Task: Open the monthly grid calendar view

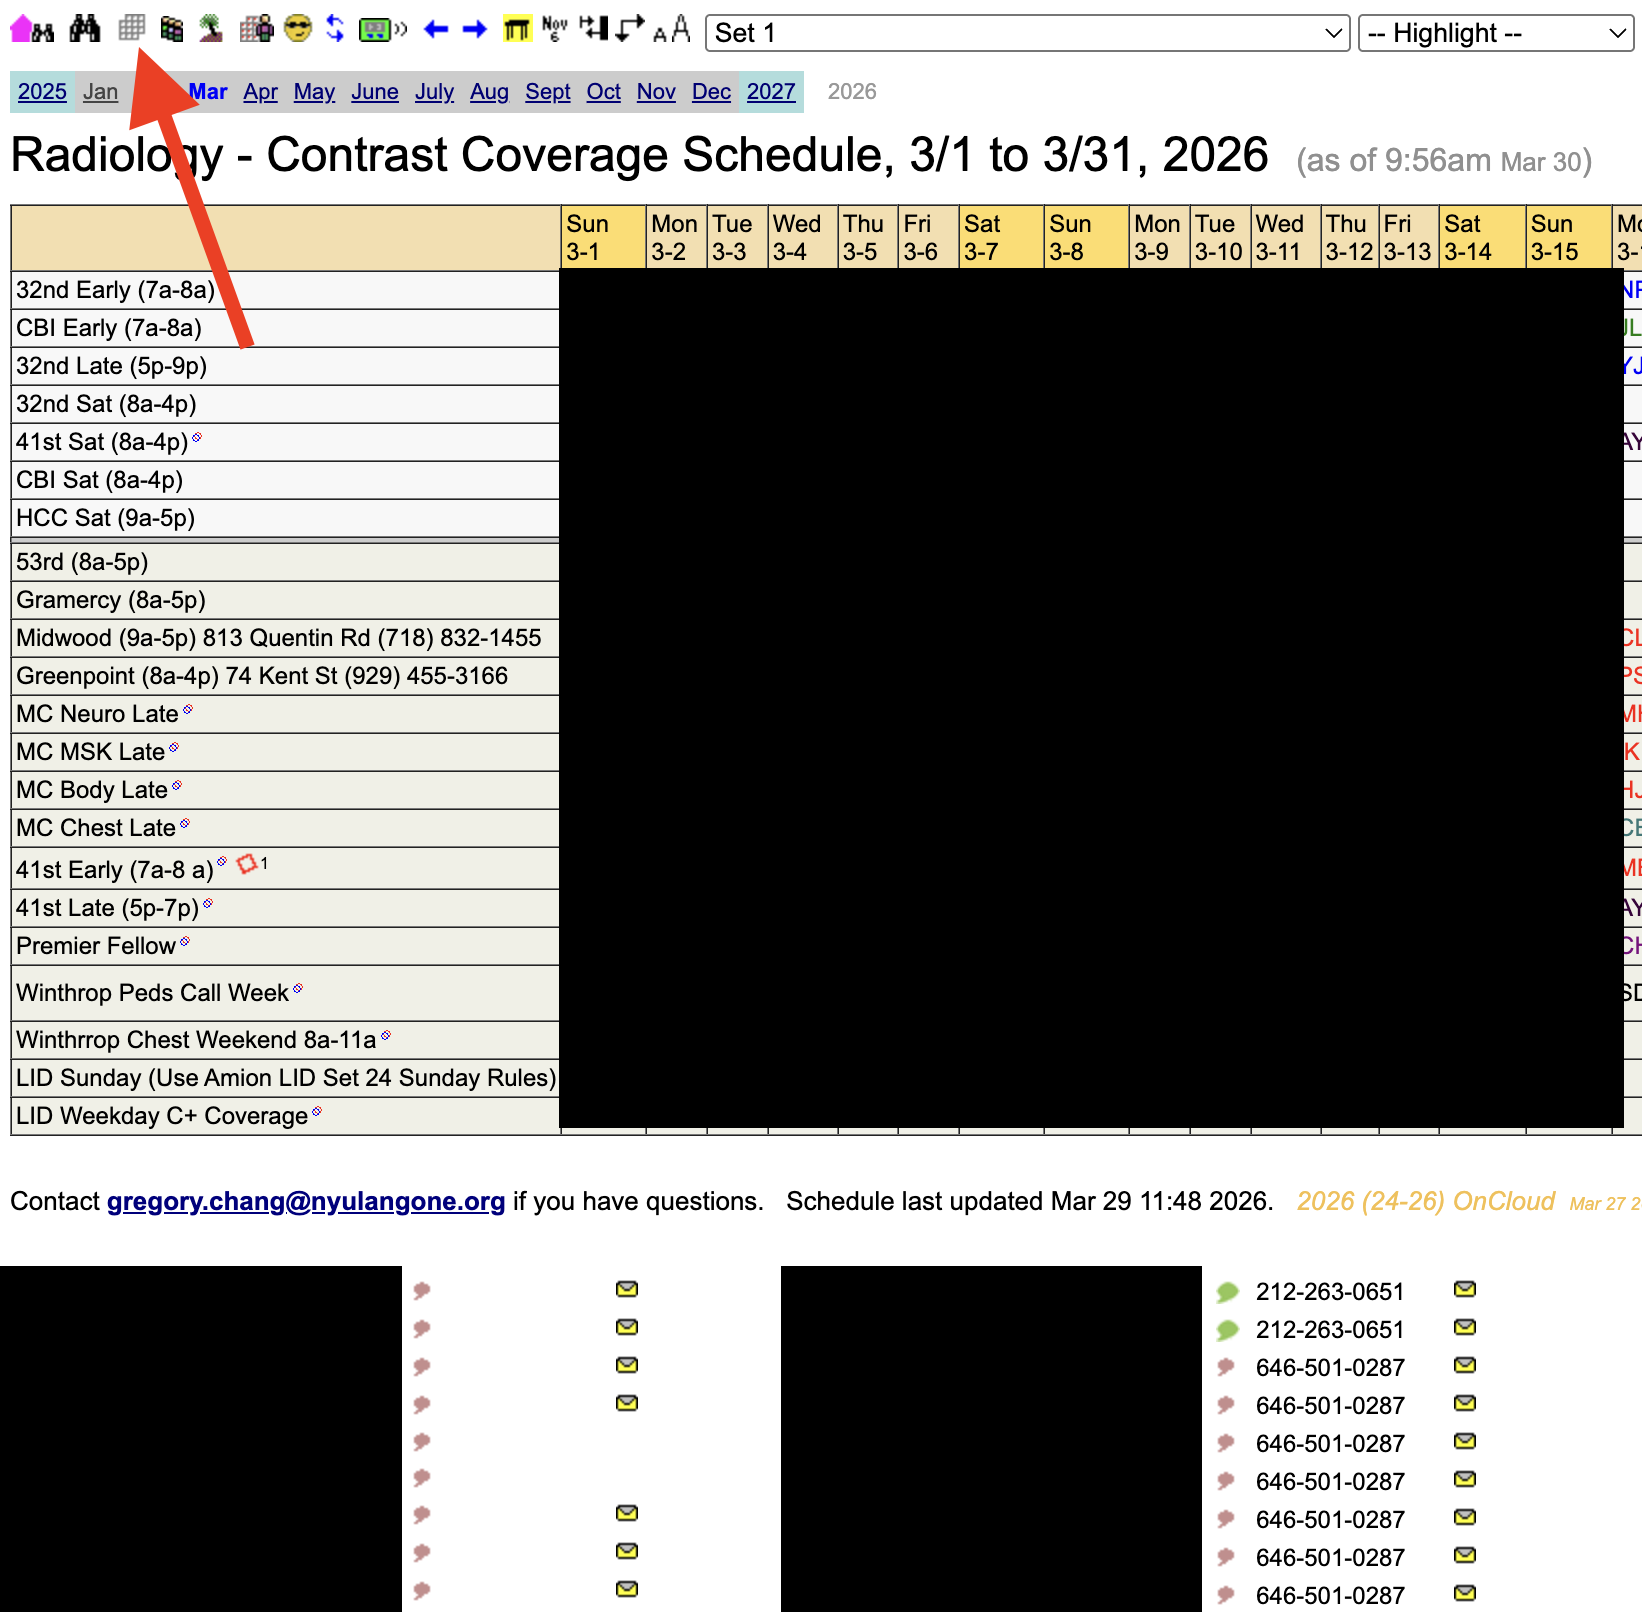Action: [132, 28]
